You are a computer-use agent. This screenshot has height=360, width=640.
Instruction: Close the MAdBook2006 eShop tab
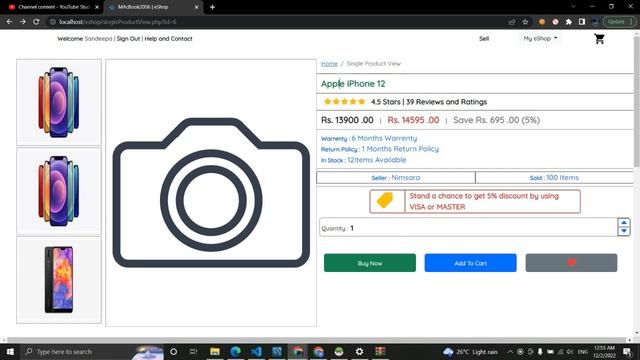(196, 7)
